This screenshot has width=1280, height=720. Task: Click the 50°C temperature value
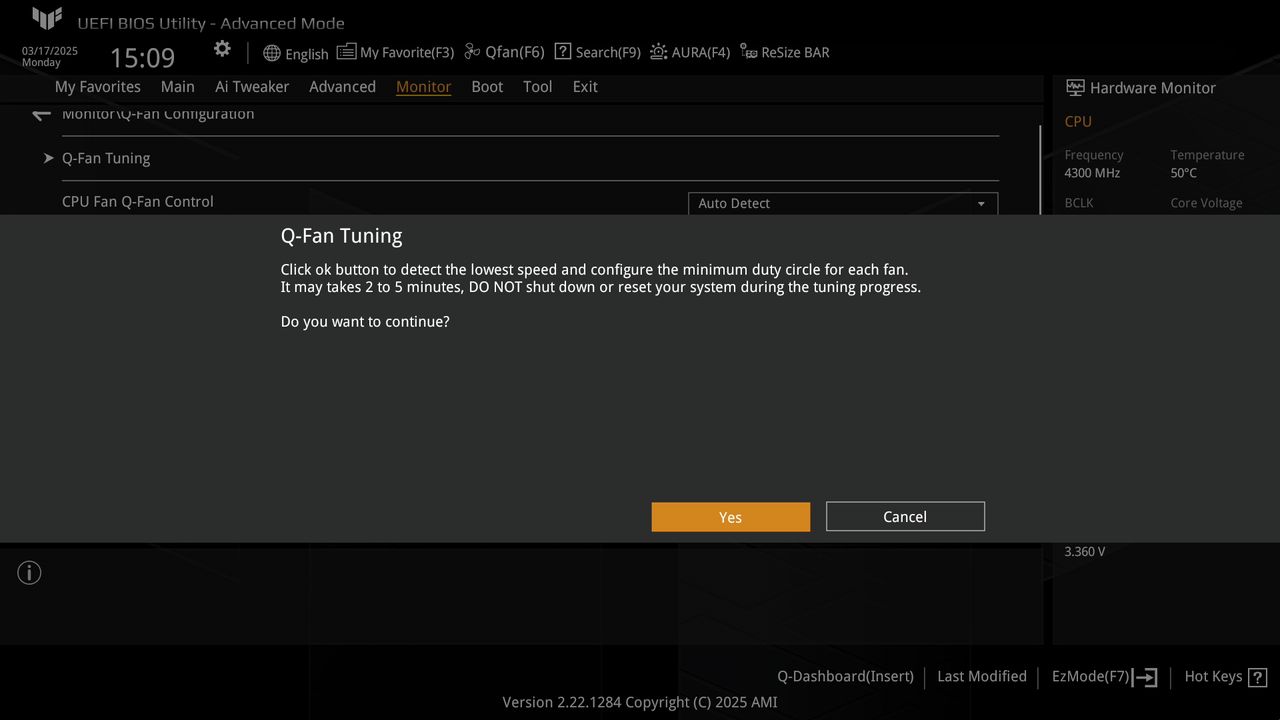(1184, 173)
